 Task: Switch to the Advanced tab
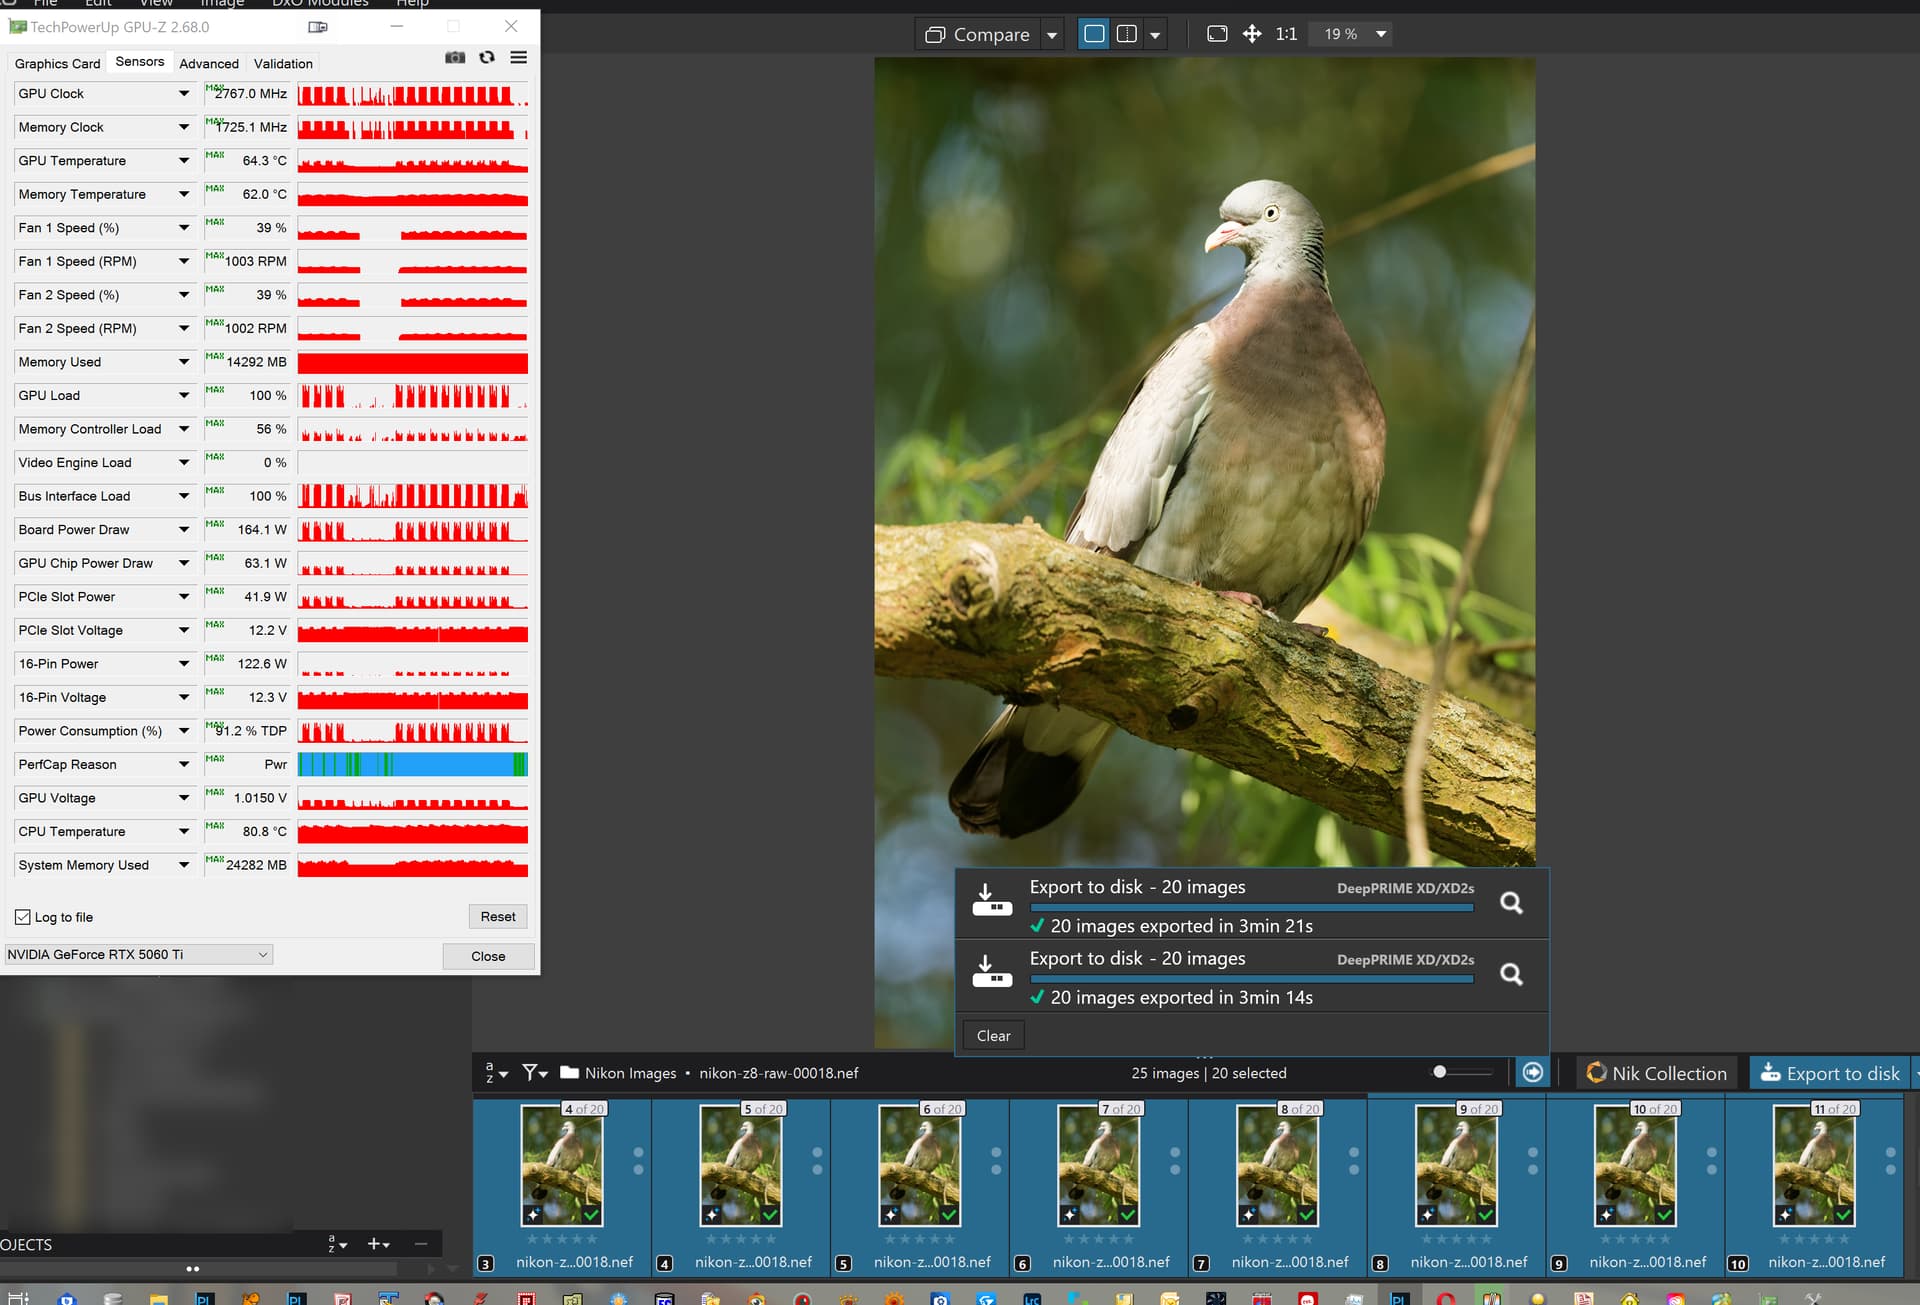[x=209, y=64]
